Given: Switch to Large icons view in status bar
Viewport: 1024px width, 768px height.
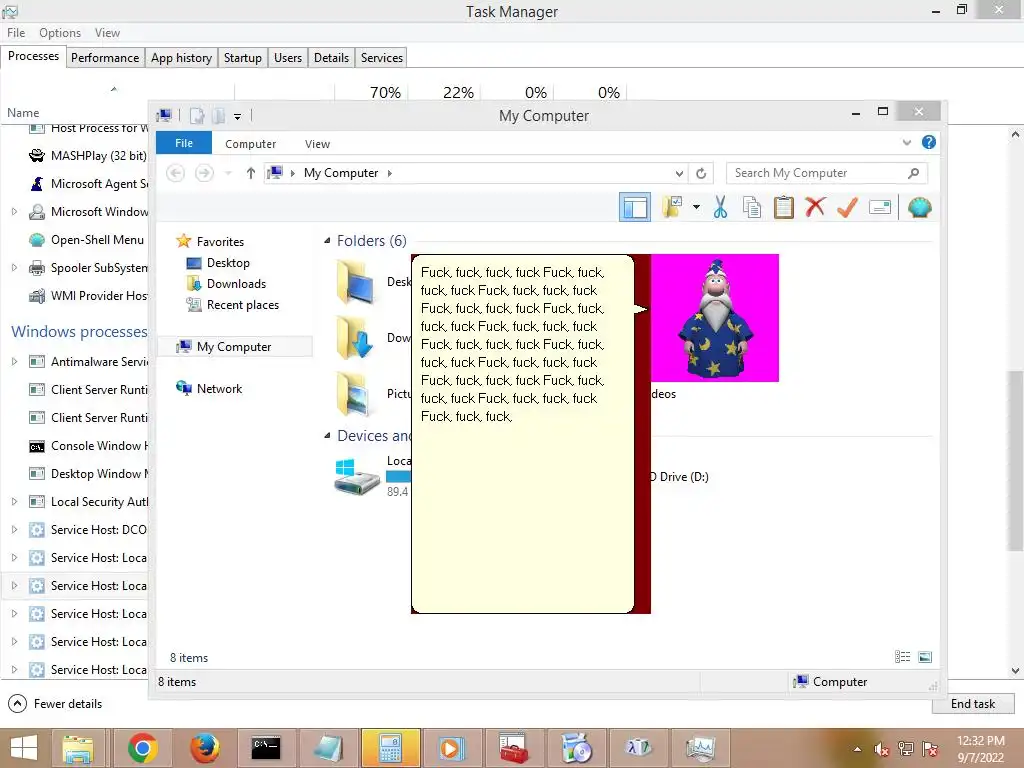Looking at the screenshot, I should pos(925,657).
